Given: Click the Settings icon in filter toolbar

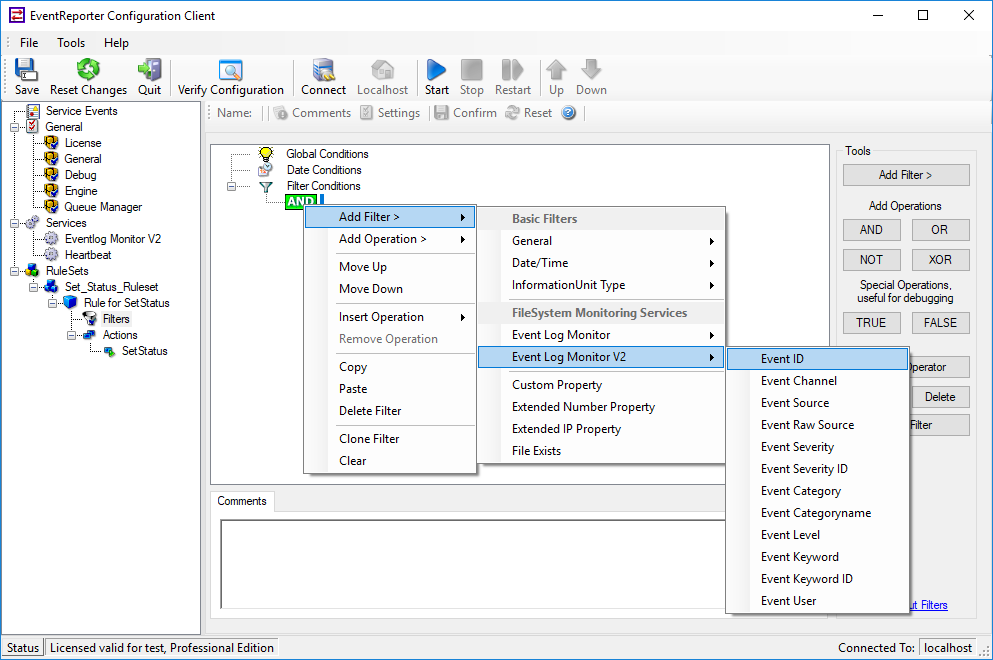Looking at the screenshot, I should [x=367, y=113].
